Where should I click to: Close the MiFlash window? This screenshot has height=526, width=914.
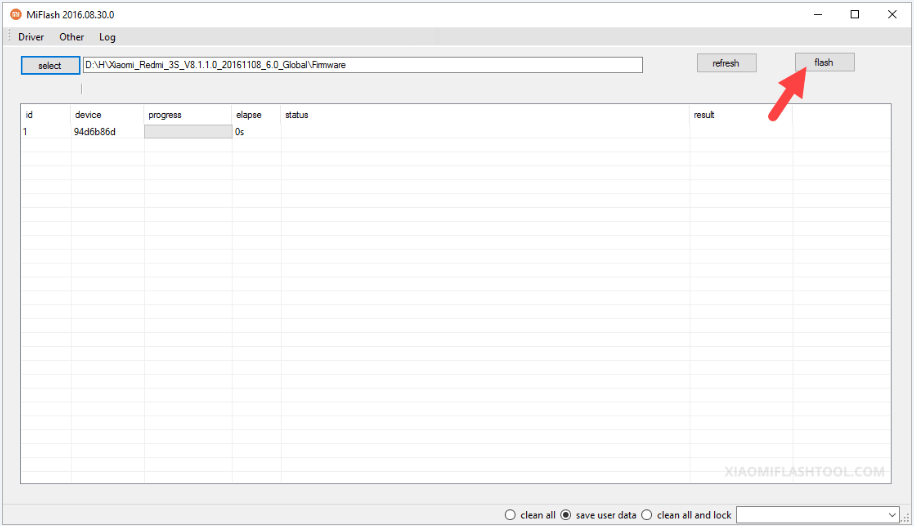892,15
